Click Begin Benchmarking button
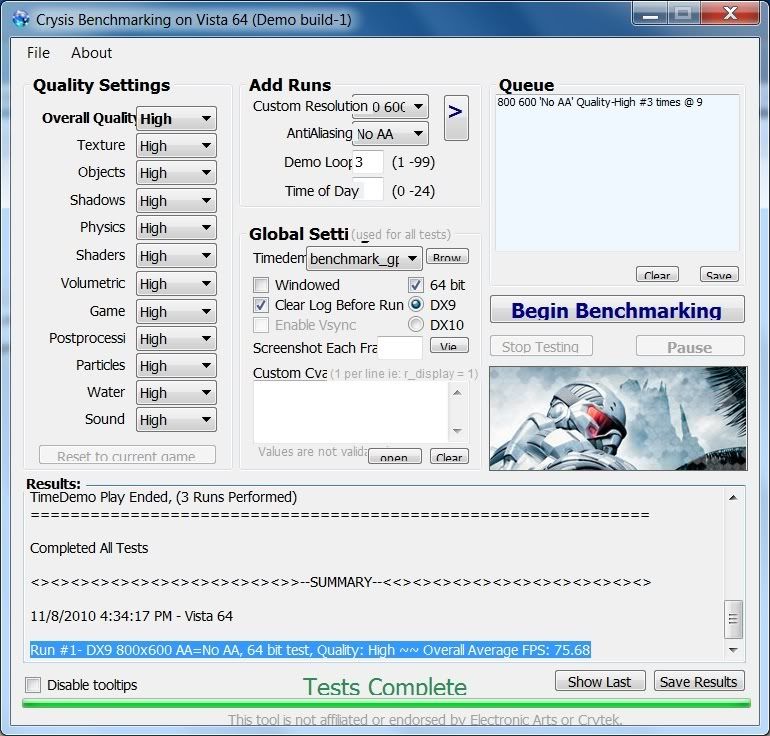770x736 pixels. (617, 309)
